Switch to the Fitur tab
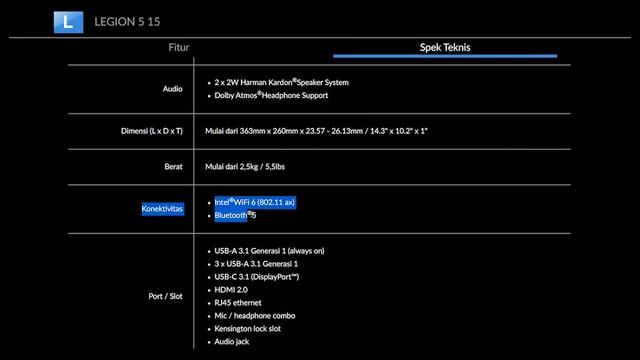 [179, 47]
